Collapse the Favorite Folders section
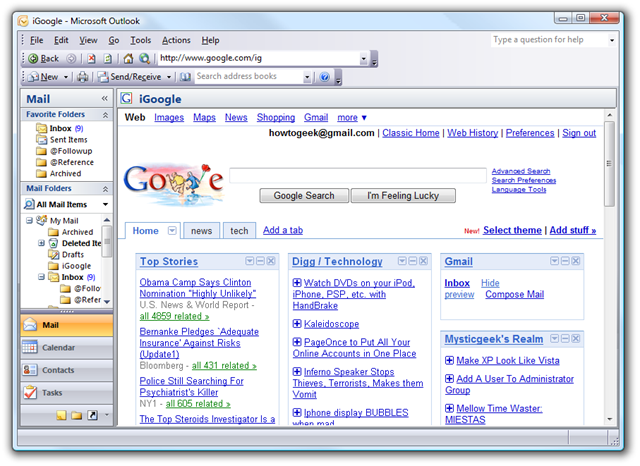This screenshot has height=466, width=640. [x=105, y=115]
